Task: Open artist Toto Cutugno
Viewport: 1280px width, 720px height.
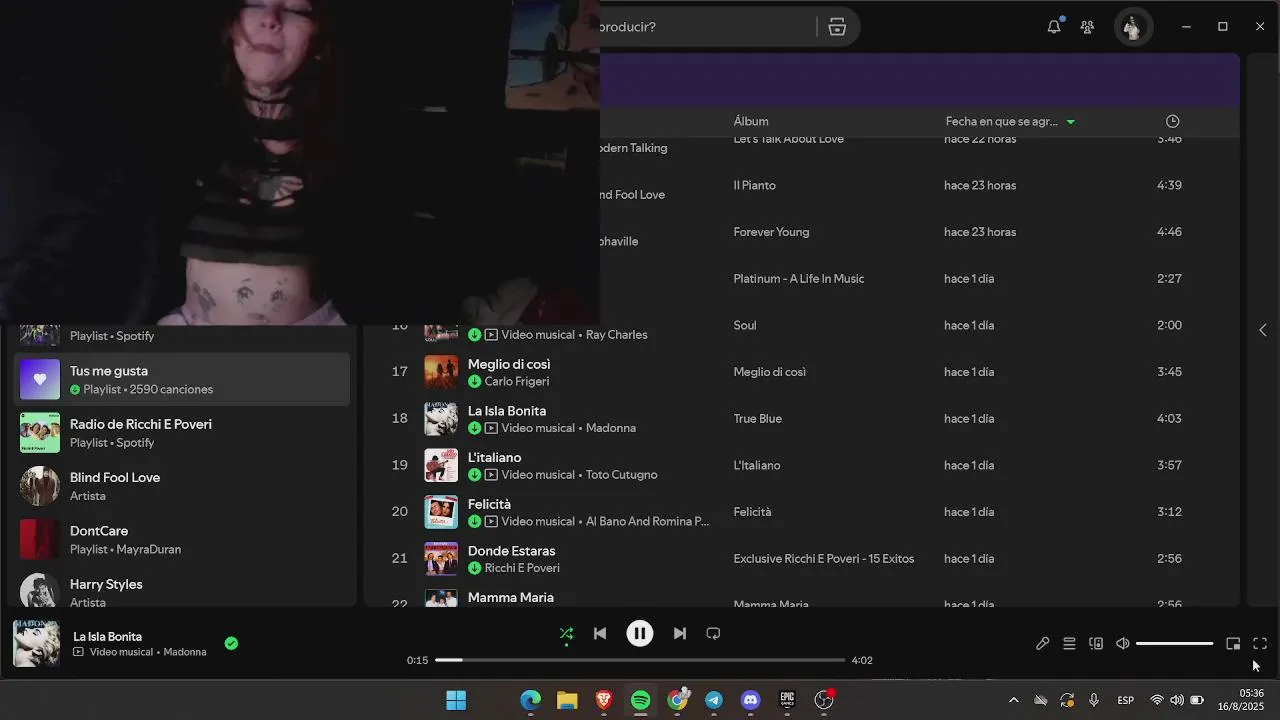Action: pyautogui.click(x=621, y=475)
